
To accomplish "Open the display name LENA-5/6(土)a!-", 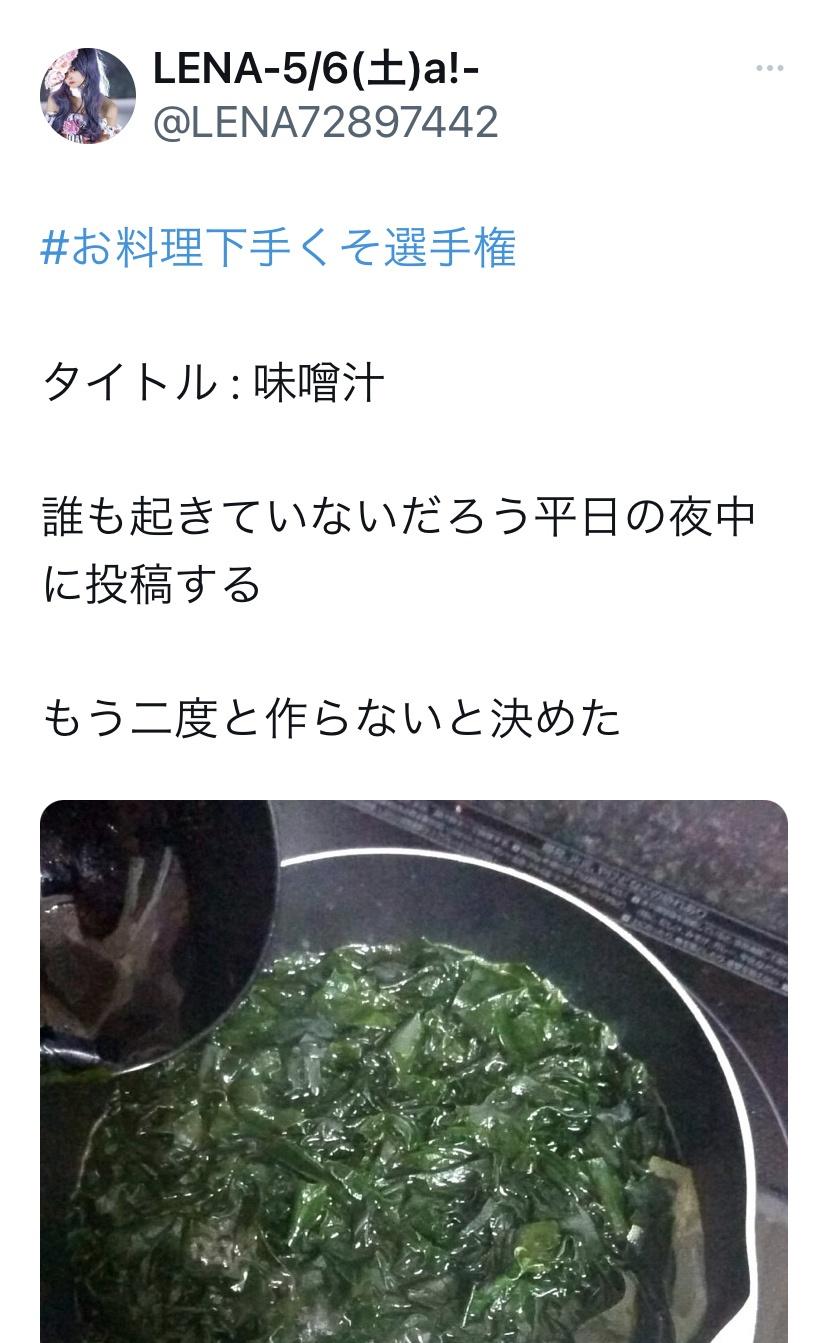I will click(315, 68).
